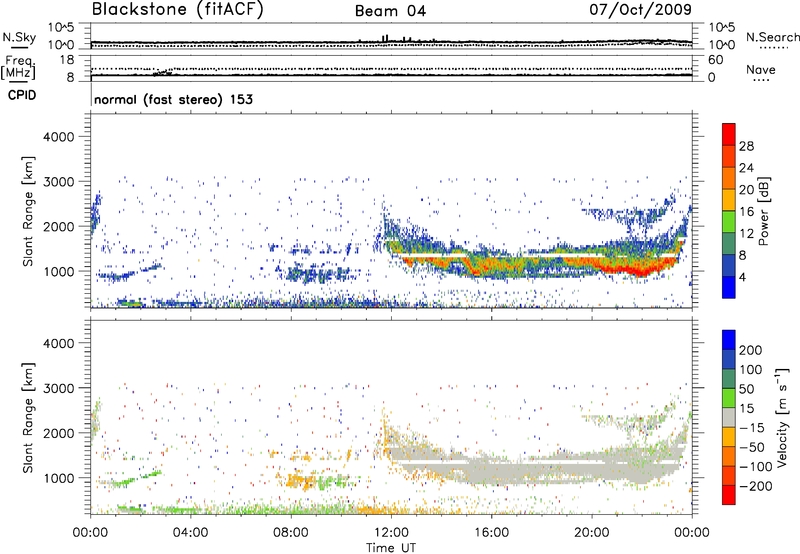The width and height of the screenshot is (800, 554).
Task: Click the "60" tick on Nave axis
Action: (715, 60)
